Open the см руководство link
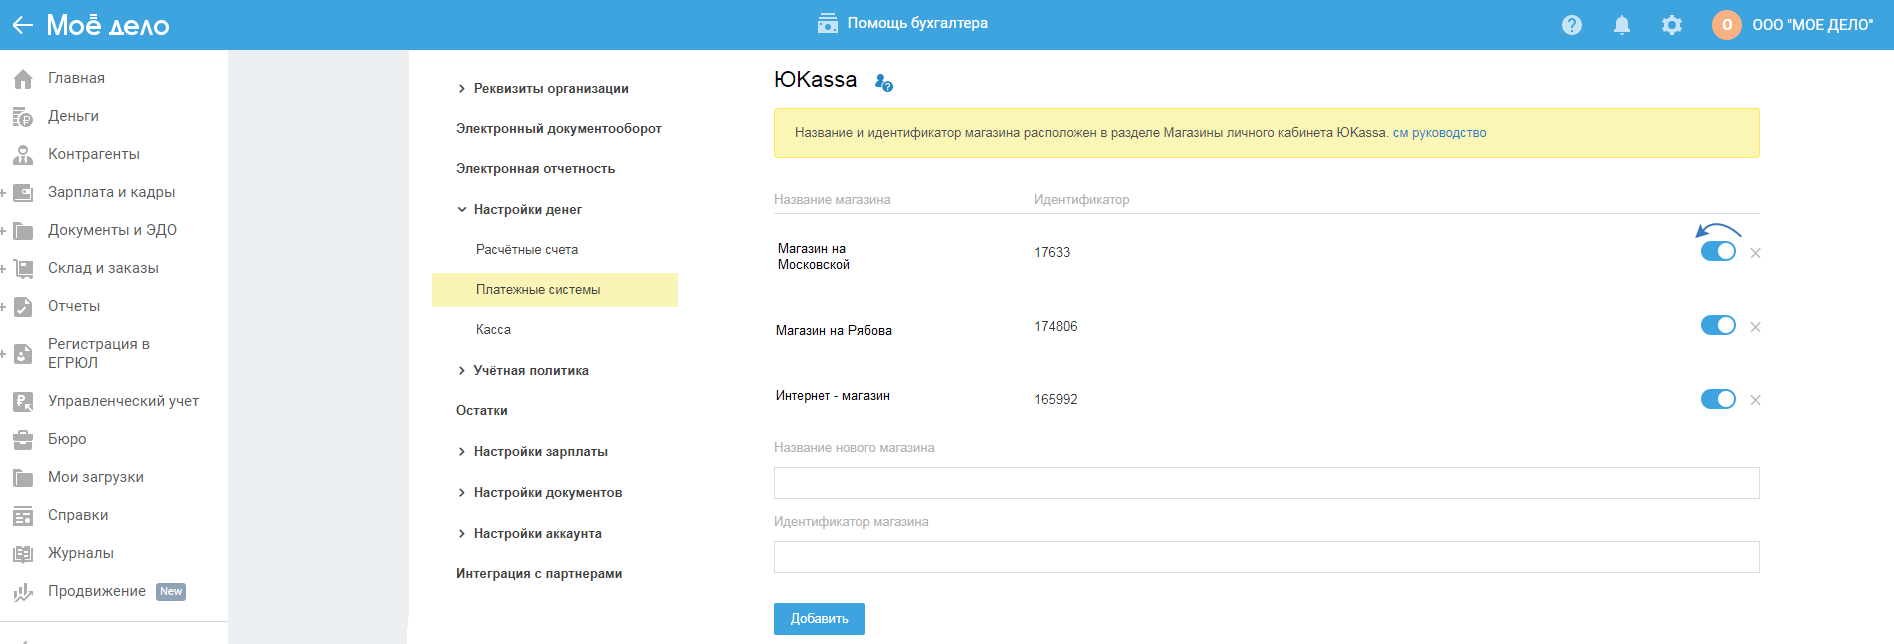Screen dimensions: 1894x644 click(1439, 133)
